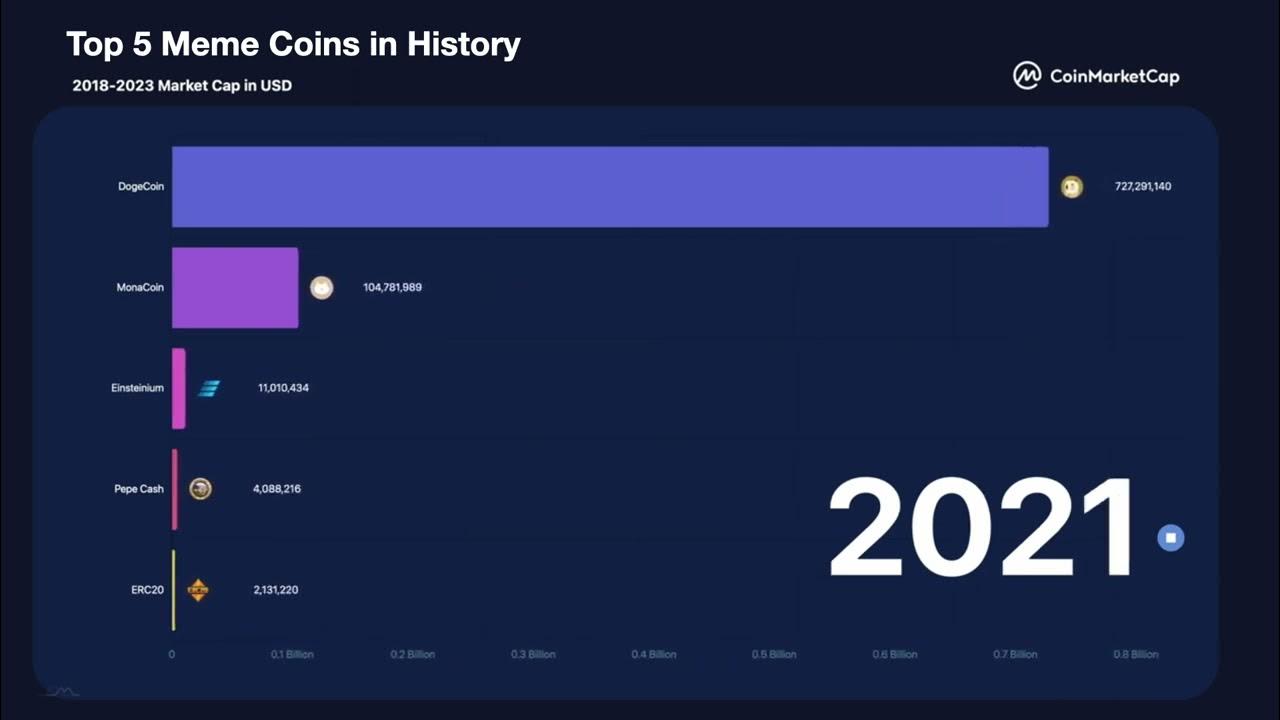Screen dimensions: 1280x720
Task: Select the Einsteinium magenta bar
Action: click(179, 388)
